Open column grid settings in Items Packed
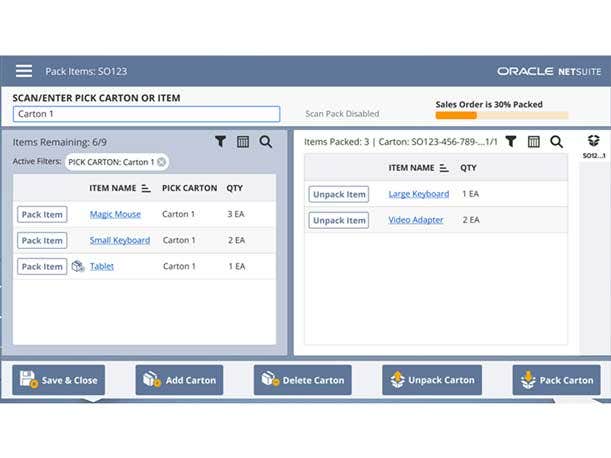 pyautogui.click(x=533, y=142)
